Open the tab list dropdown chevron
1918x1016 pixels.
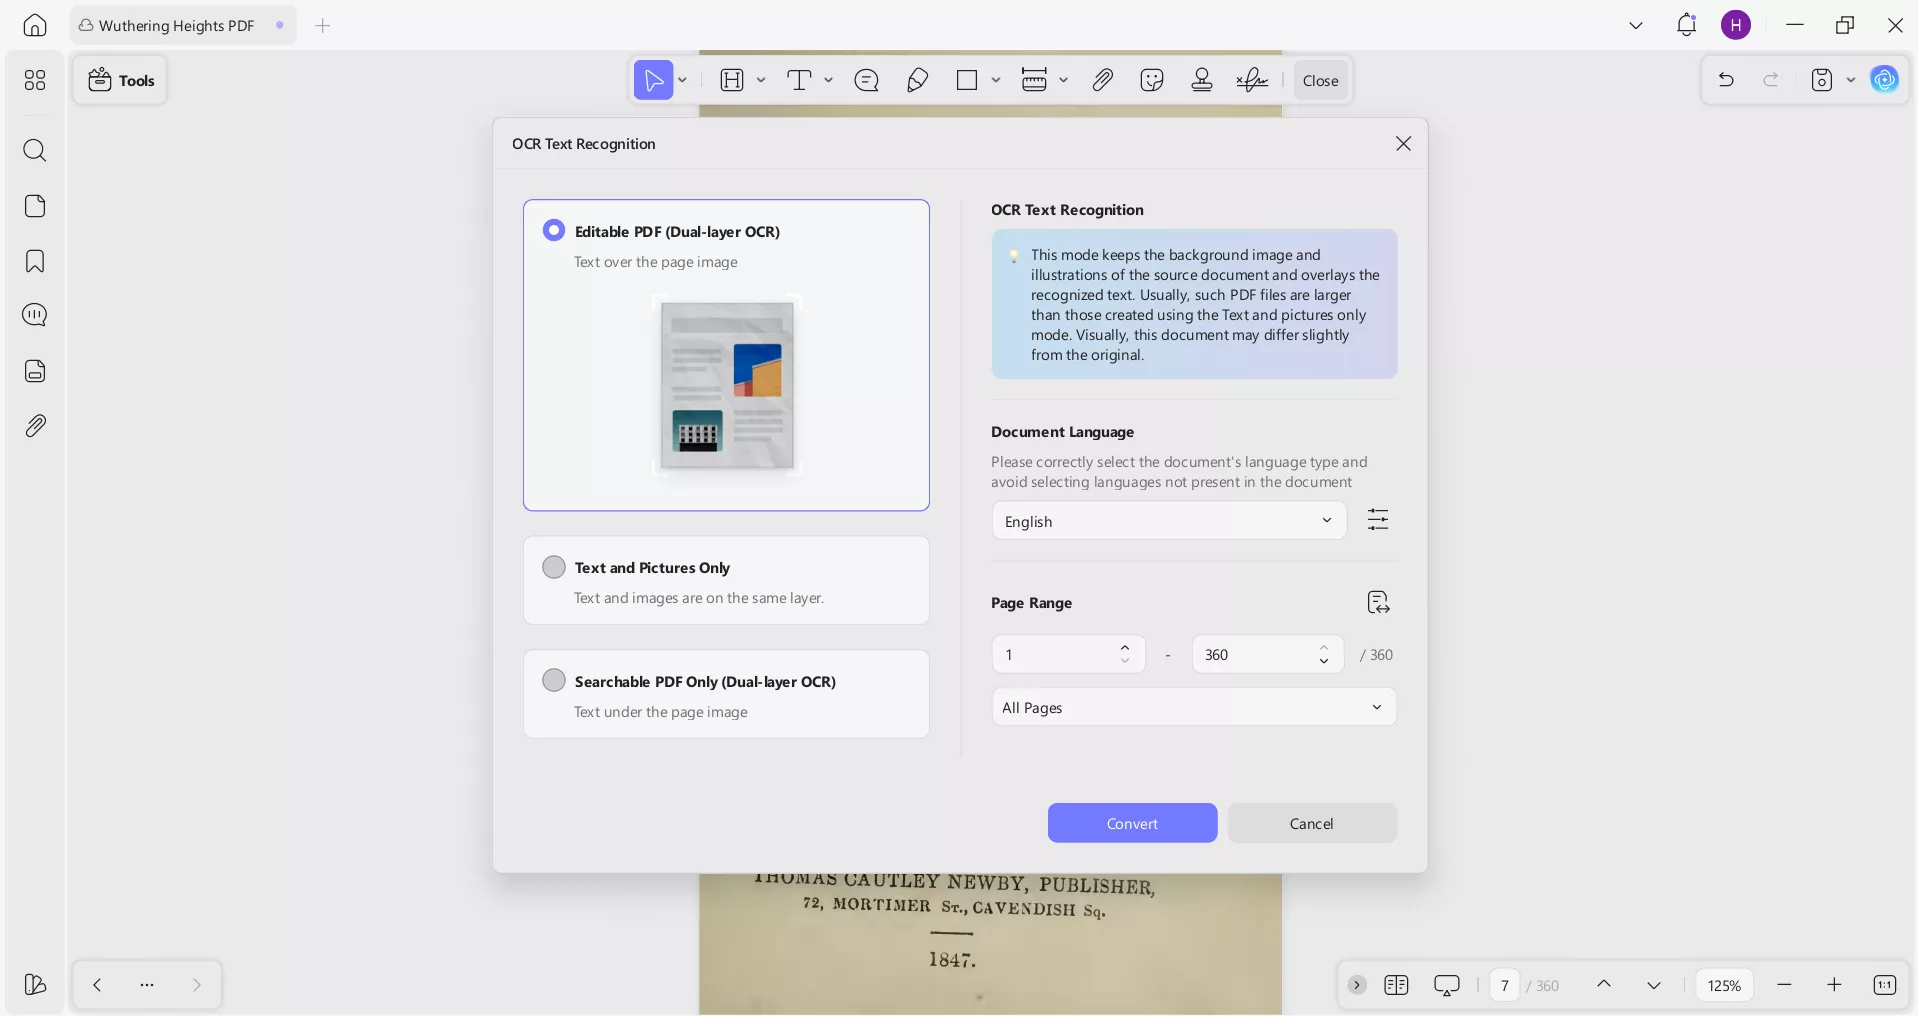tap(1636, 25)
